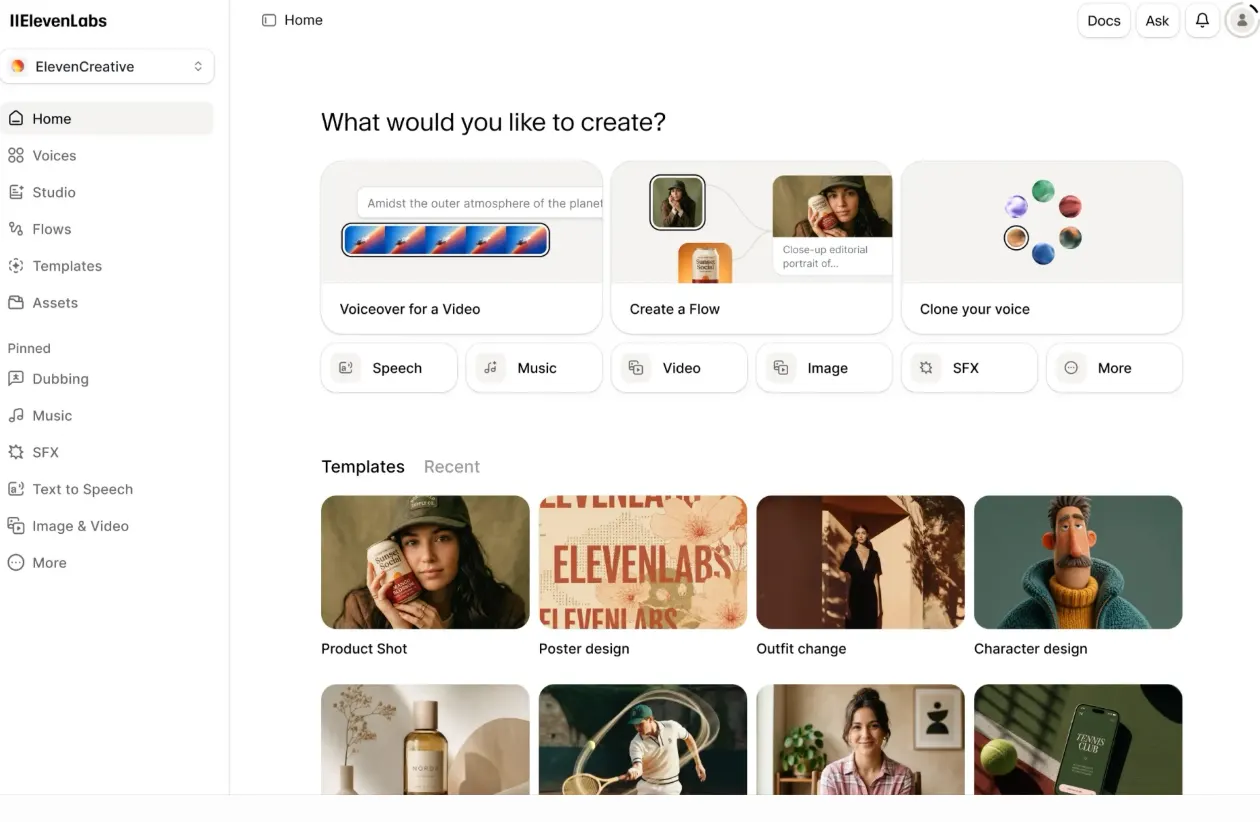This screenshot has width=1260, height=822.
Task: Open notifications bell
Action: click(1202, 21)
